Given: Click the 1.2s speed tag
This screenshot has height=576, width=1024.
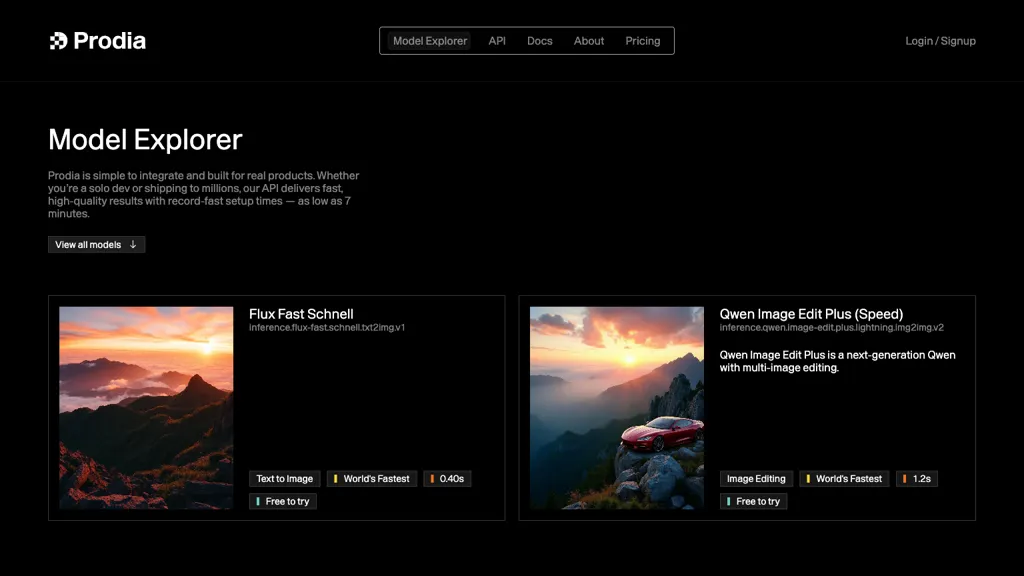Looking at the screenshot, I should click(917, 479).
